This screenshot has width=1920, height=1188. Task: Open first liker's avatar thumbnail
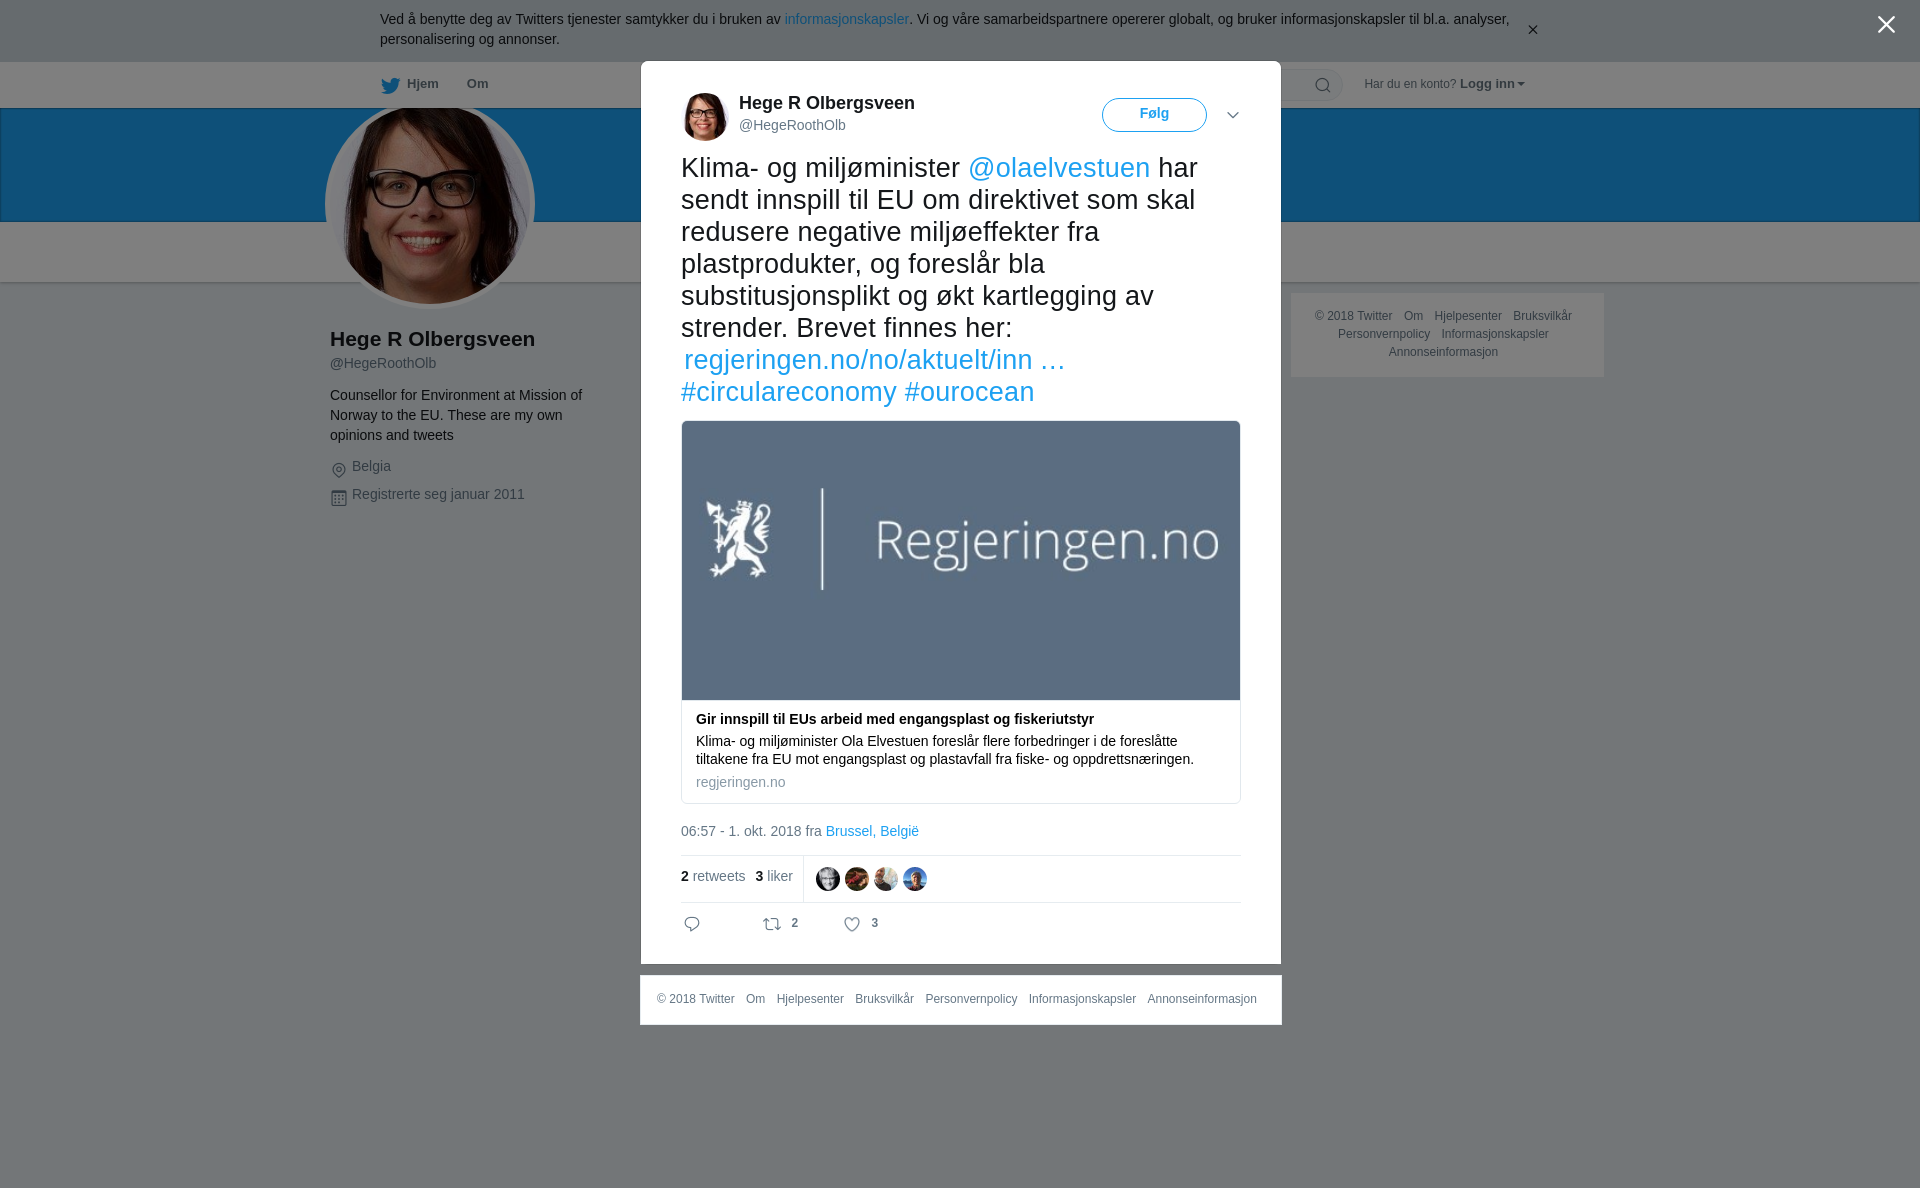[828, 879]
